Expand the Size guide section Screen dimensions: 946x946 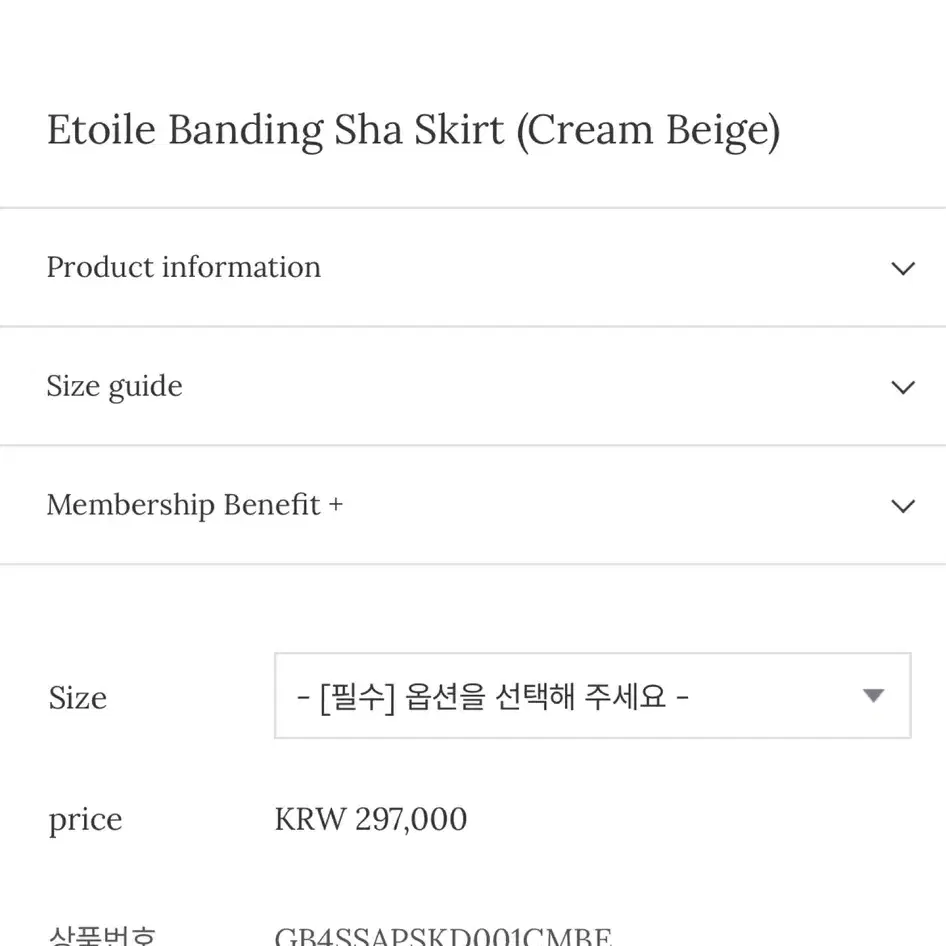(473, 386)
